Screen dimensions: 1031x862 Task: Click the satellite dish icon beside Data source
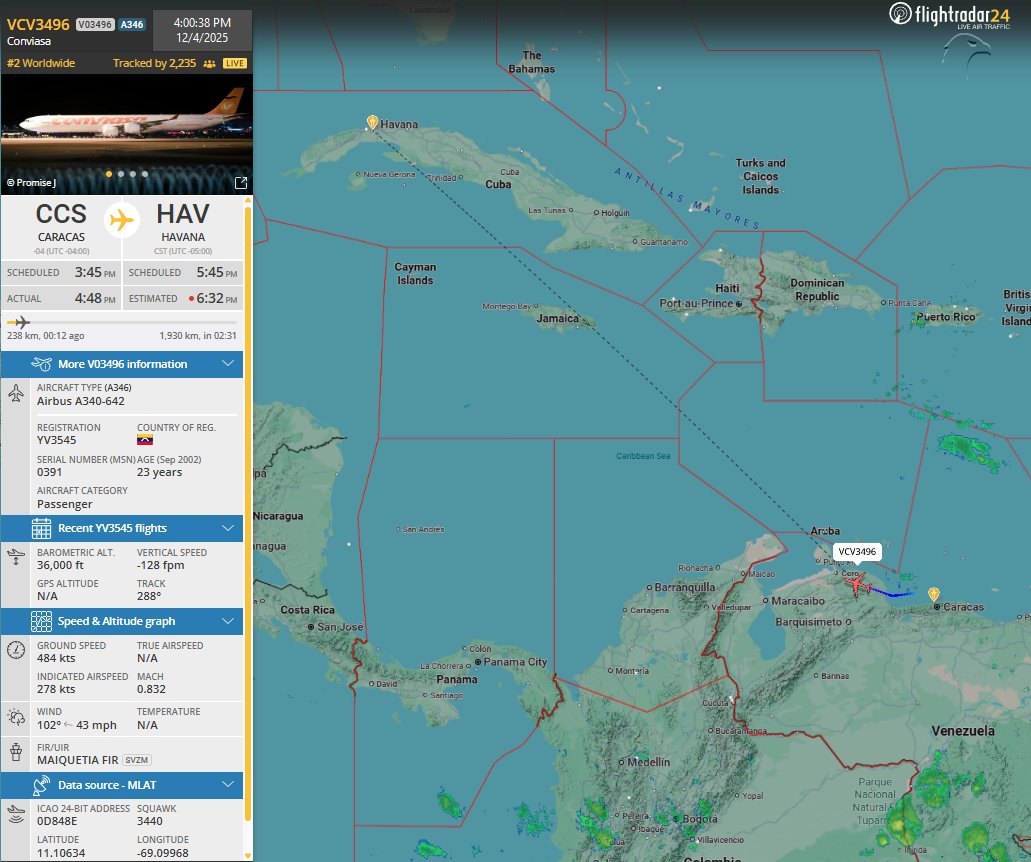(41, 784)
